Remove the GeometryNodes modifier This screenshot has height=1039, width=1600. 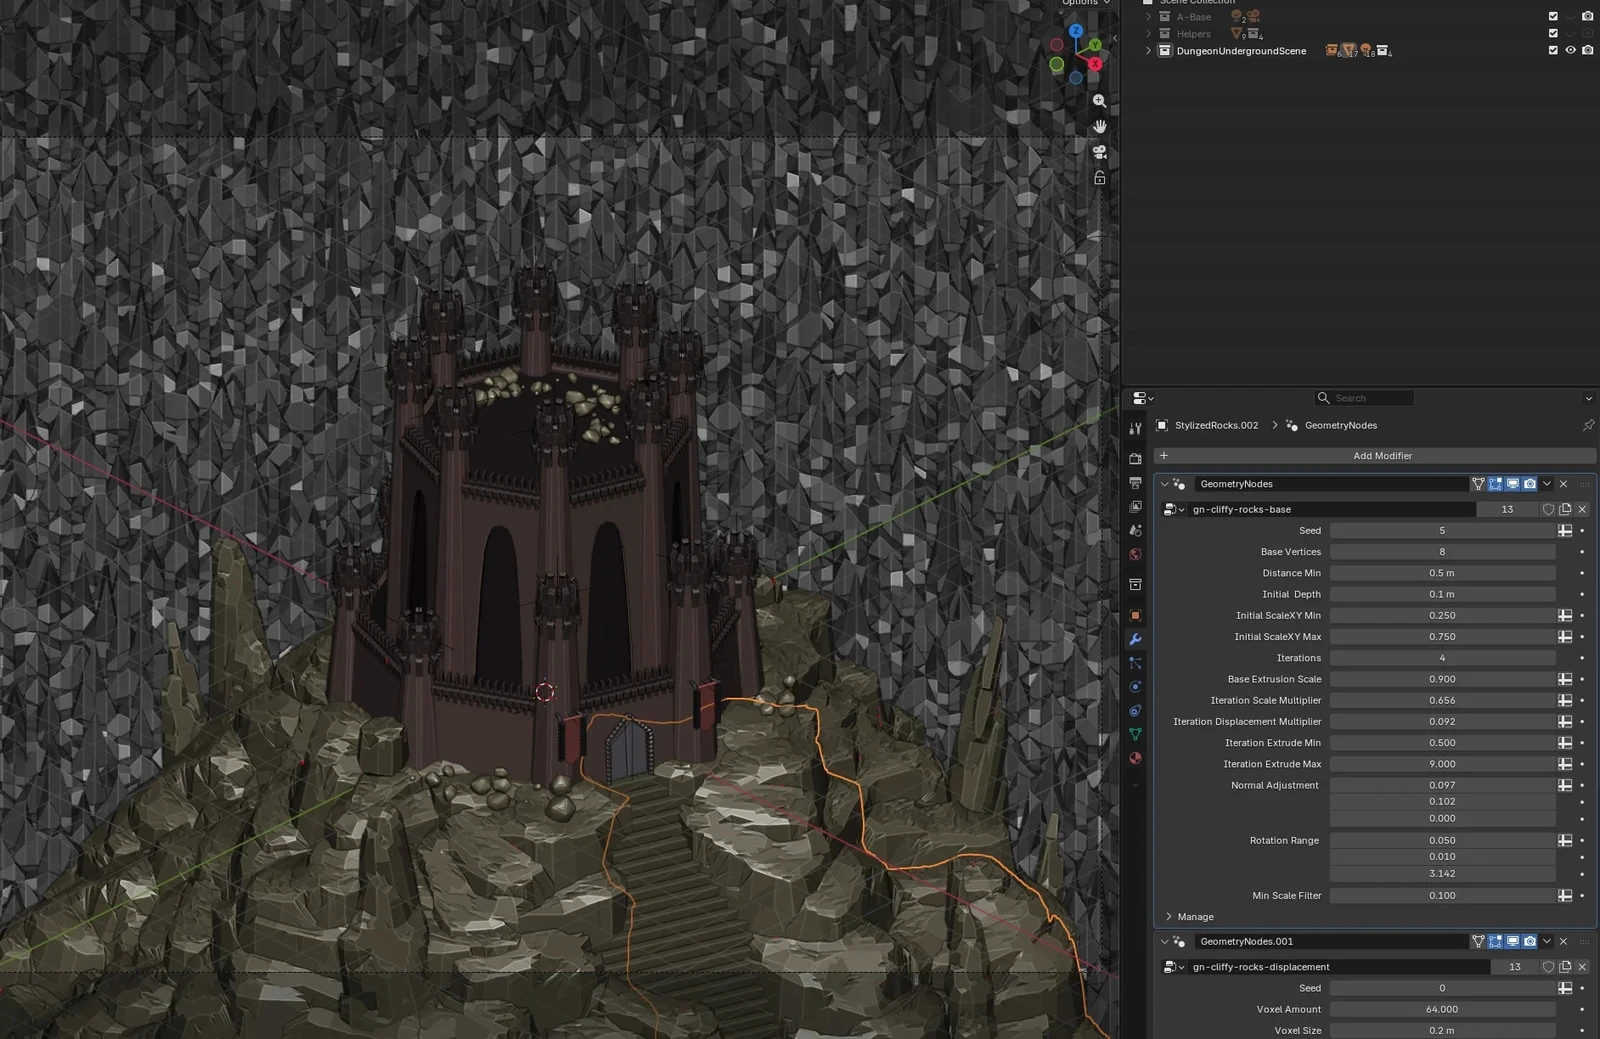coord(1564,484)
